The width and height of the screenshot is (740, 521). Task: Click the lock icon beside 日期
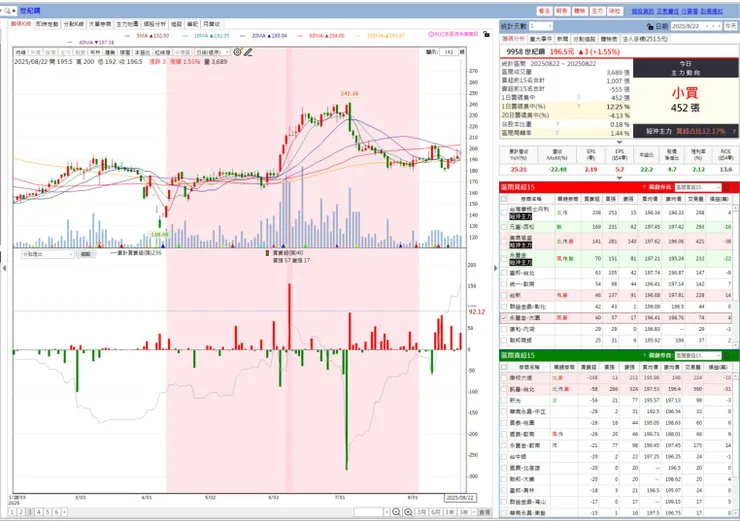coord(650,26)
